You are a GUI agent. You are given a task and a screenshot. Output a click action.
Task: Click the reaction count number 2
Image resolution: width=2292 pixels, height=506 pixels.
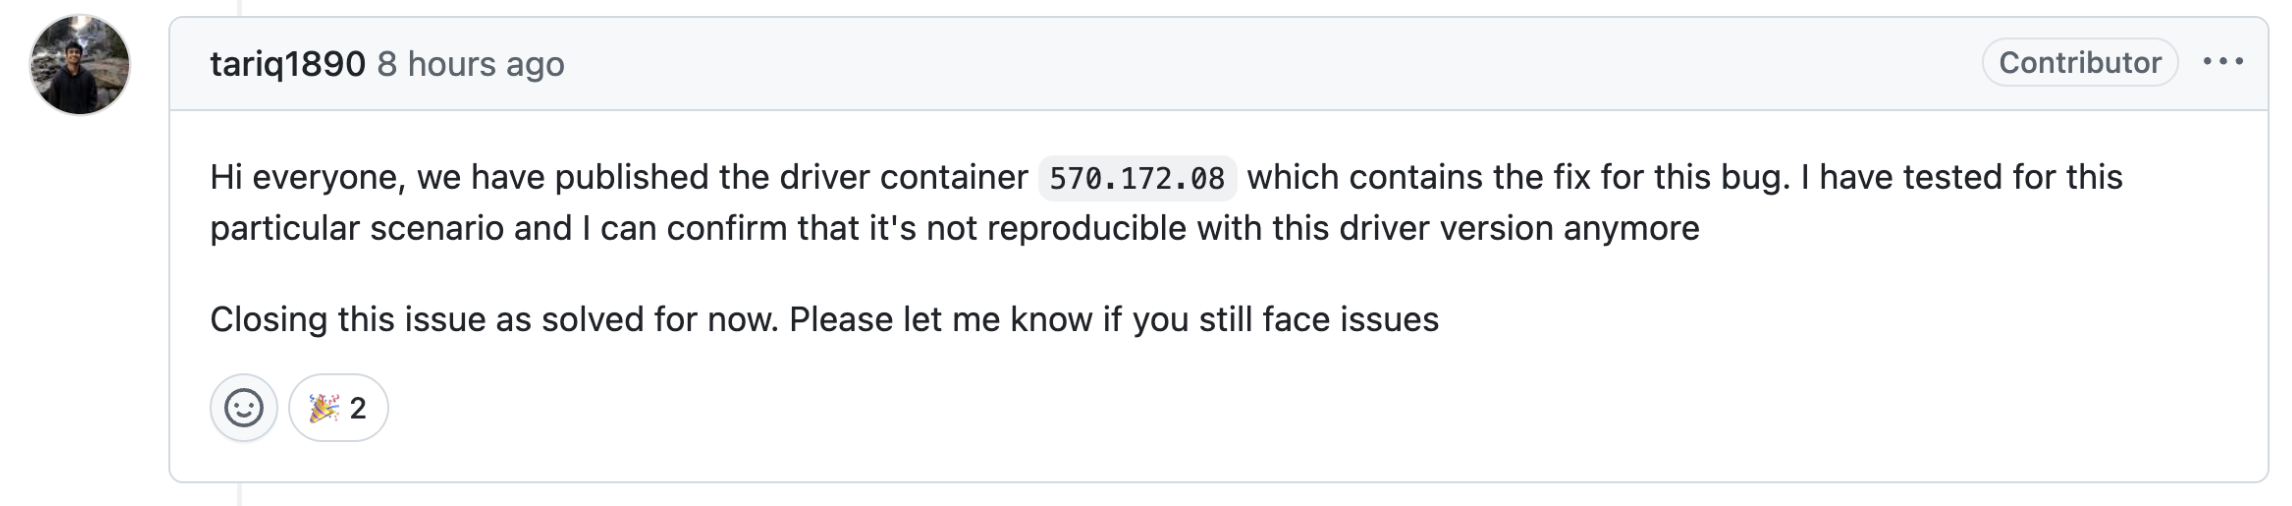(358, 408)
